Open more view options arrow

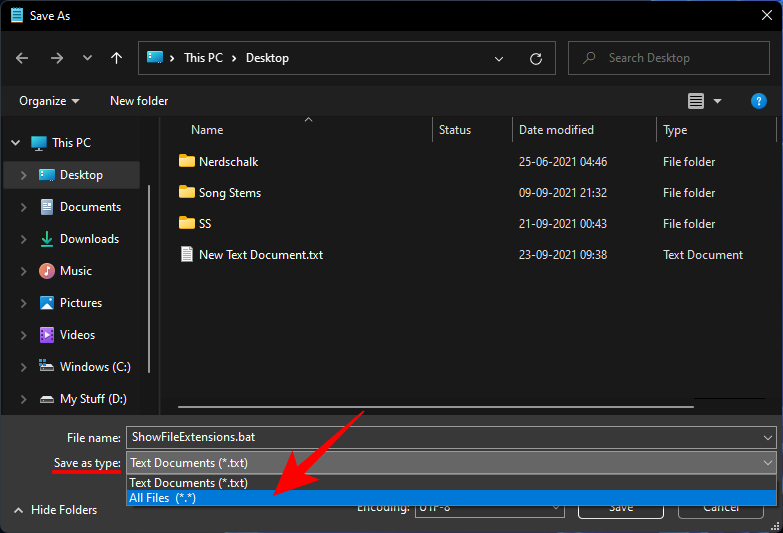[718, 101]
